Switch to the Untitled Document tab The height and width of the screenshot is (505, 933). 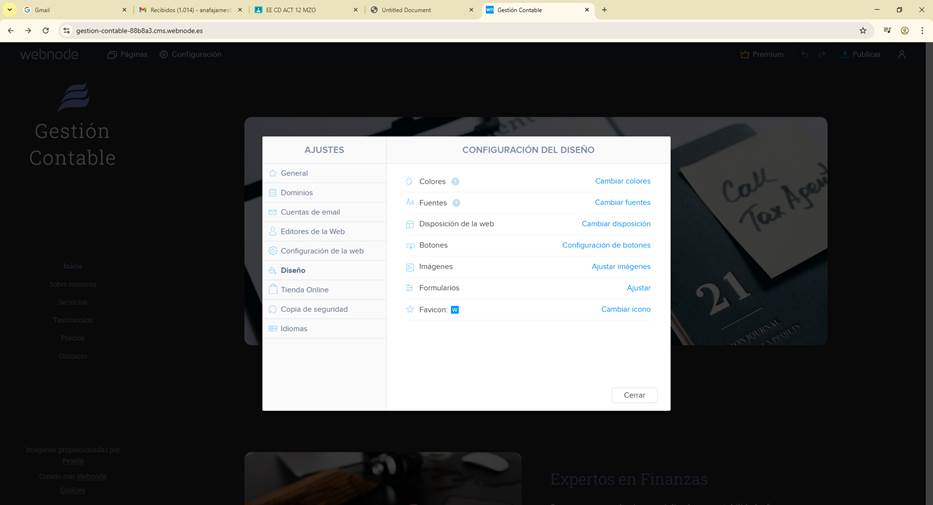[x=415, y=10]
